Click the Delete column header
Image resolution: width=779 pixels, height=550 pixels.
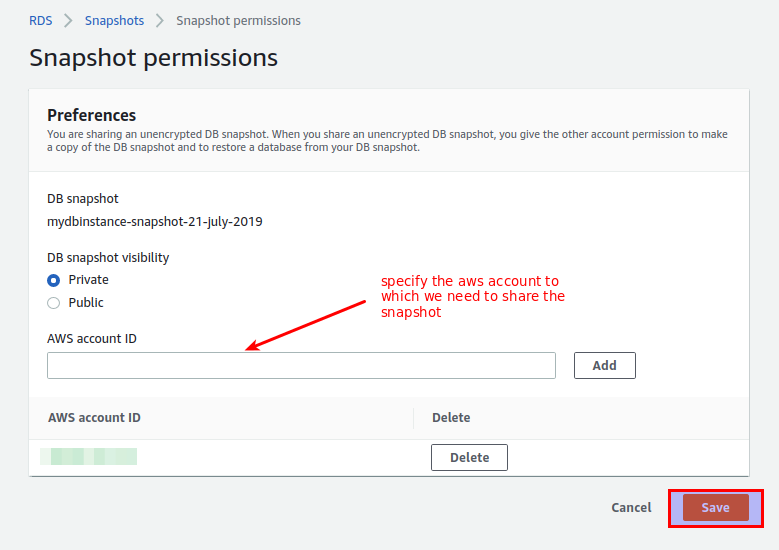[x=451, y=418]
